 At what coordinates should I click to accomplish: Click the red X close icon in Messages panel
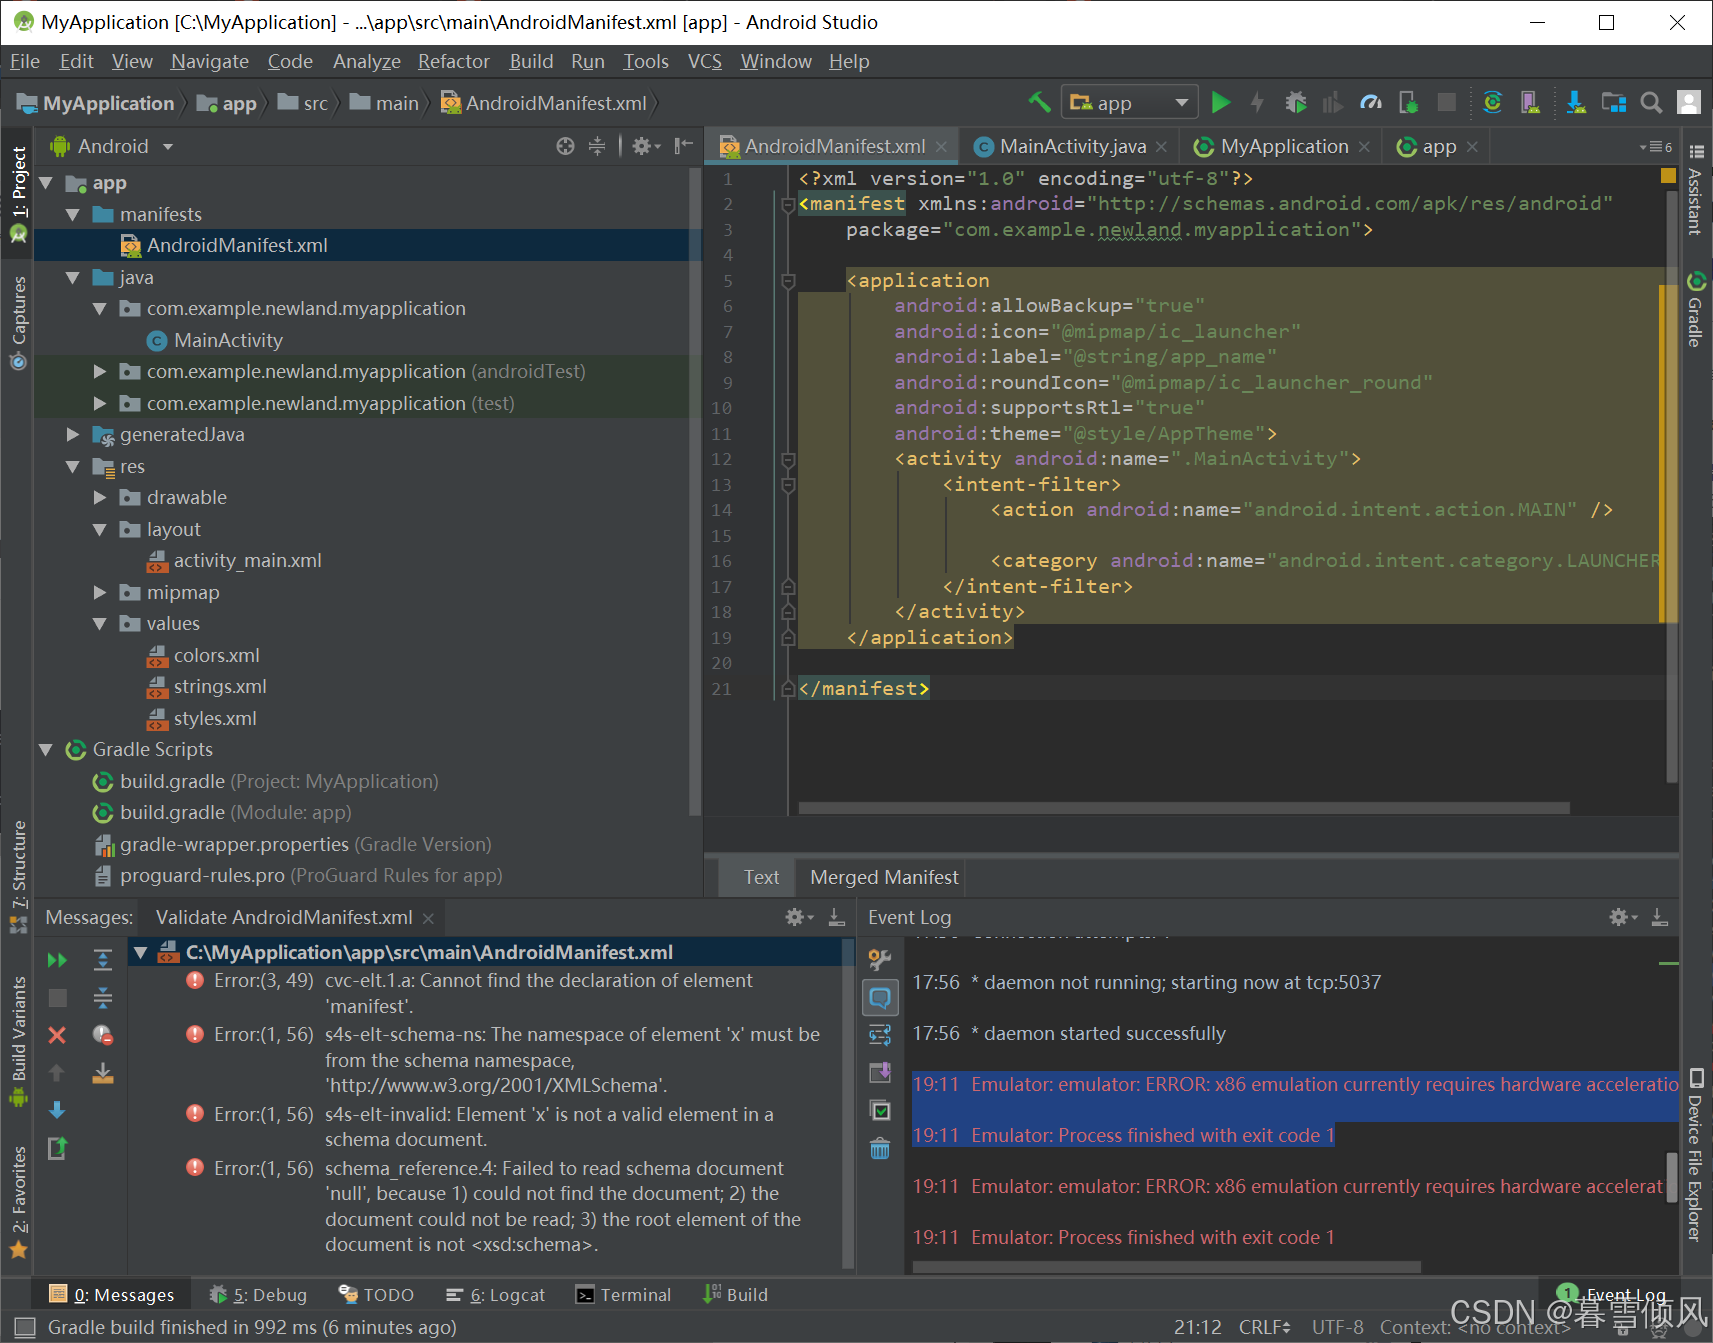coord(57,1035)
